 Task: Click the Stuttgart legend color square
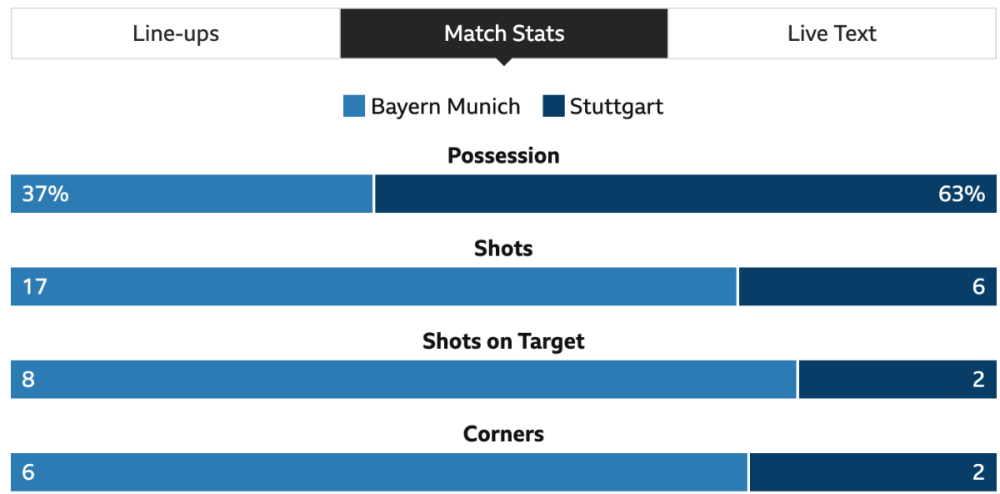(x=553, y=107)
